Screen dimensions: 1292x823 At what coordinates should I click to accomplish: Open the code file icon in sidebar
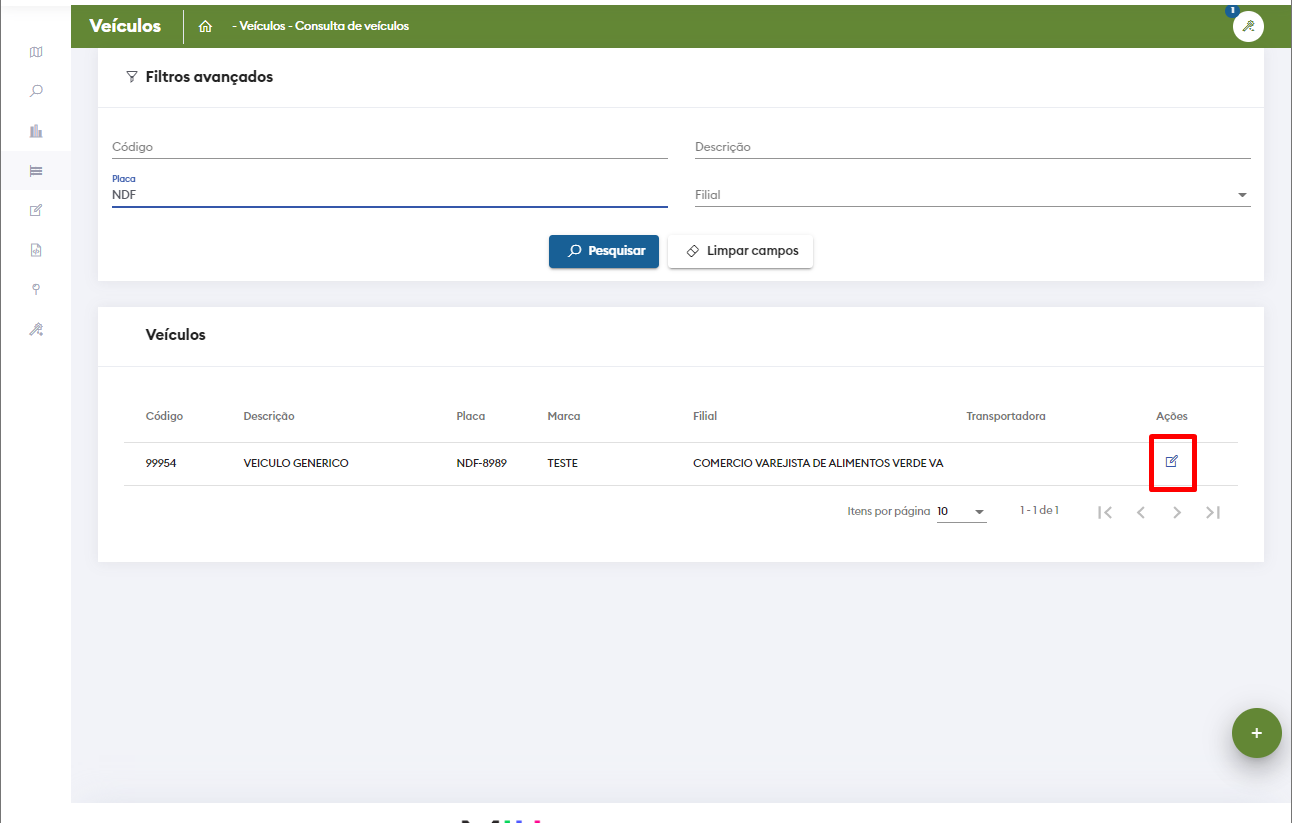coord(36,250)
